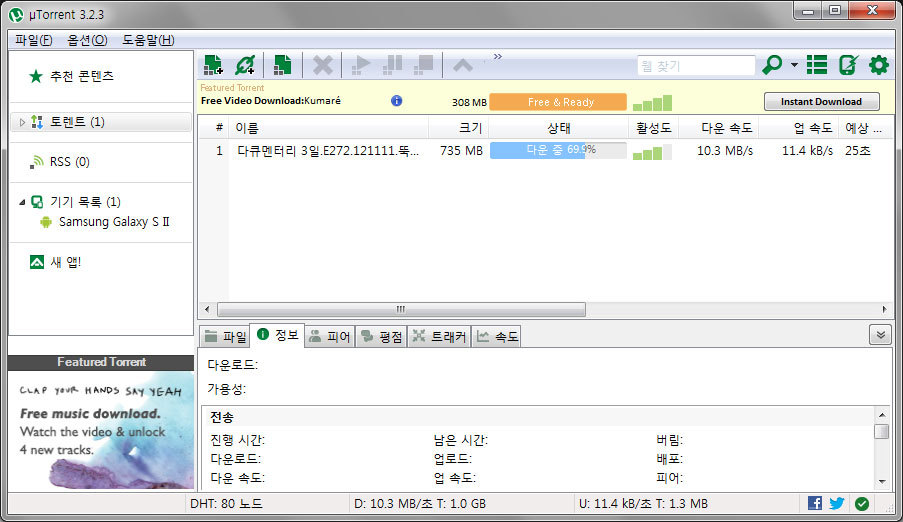Switch to the 속도 tab
The image size is (903, 522).
[x=496, y=336]
